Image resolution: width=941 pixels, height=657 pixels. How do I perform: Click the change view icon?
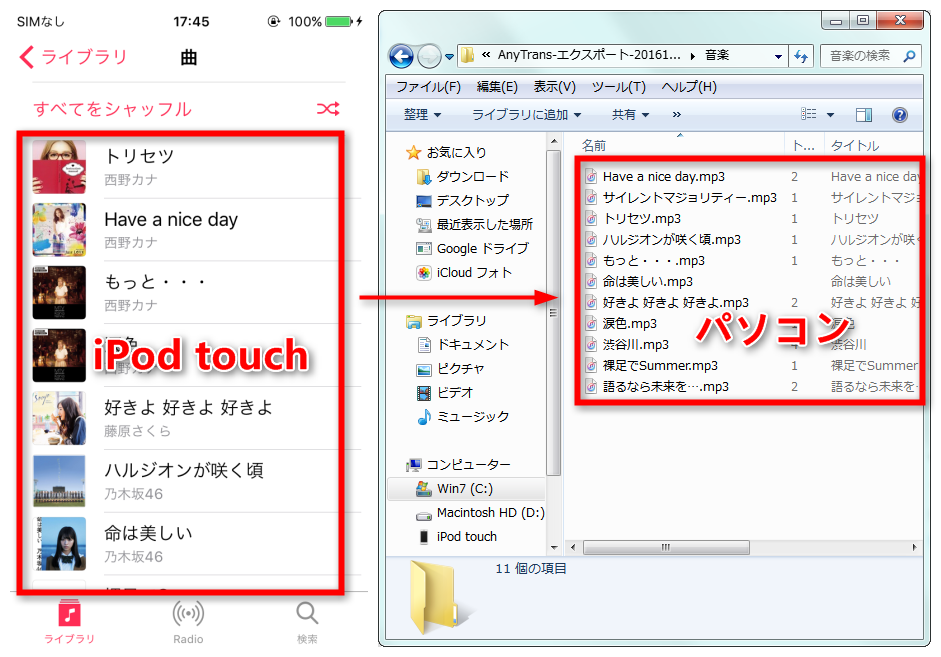click(808, 115)
